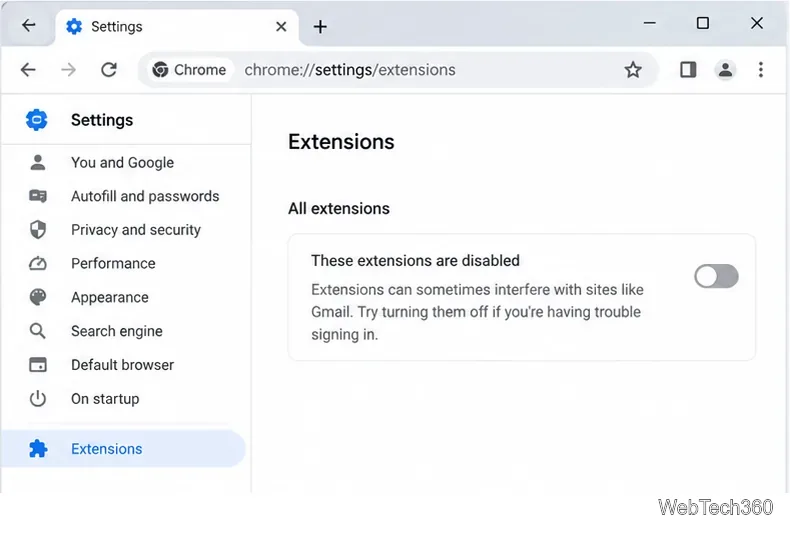Click the forward navigation arrow

pyautogui.click(x=69, y=70)
